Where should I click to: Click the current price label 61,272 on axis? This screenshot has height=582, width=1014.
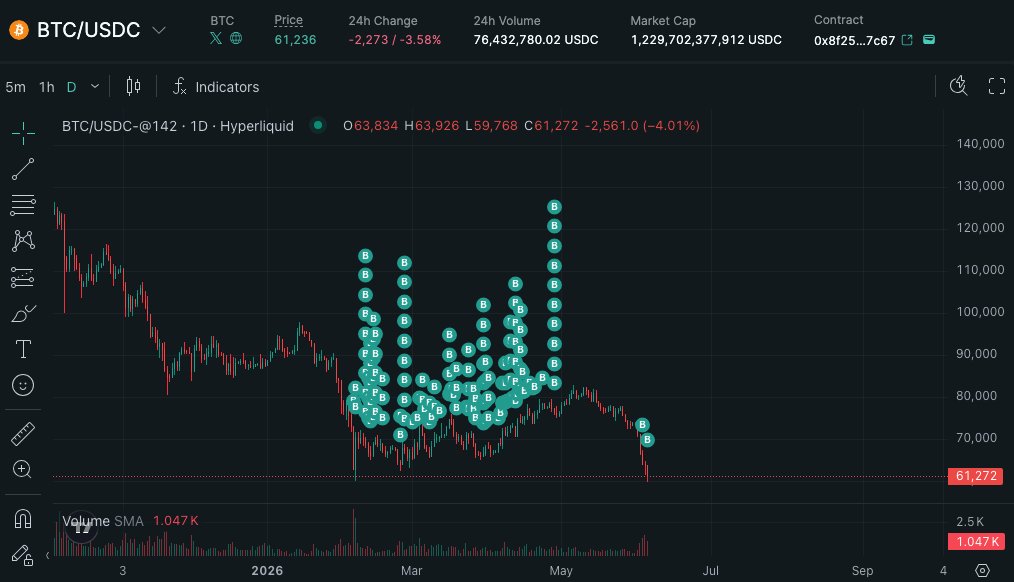click(975, 476)
